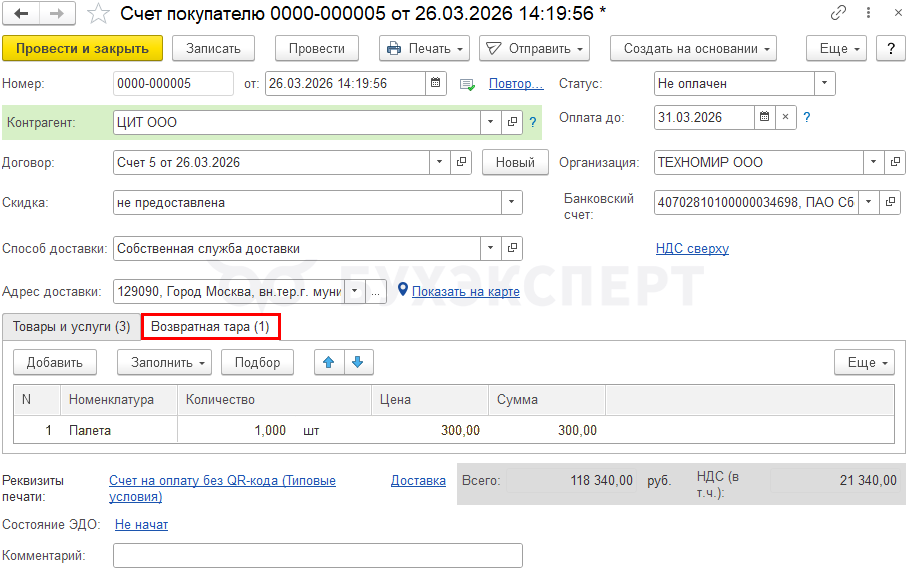Image resolution: width=910 pixels, height=574 pixels.
Task: Open Создать на основании menu
Action: 694,49
